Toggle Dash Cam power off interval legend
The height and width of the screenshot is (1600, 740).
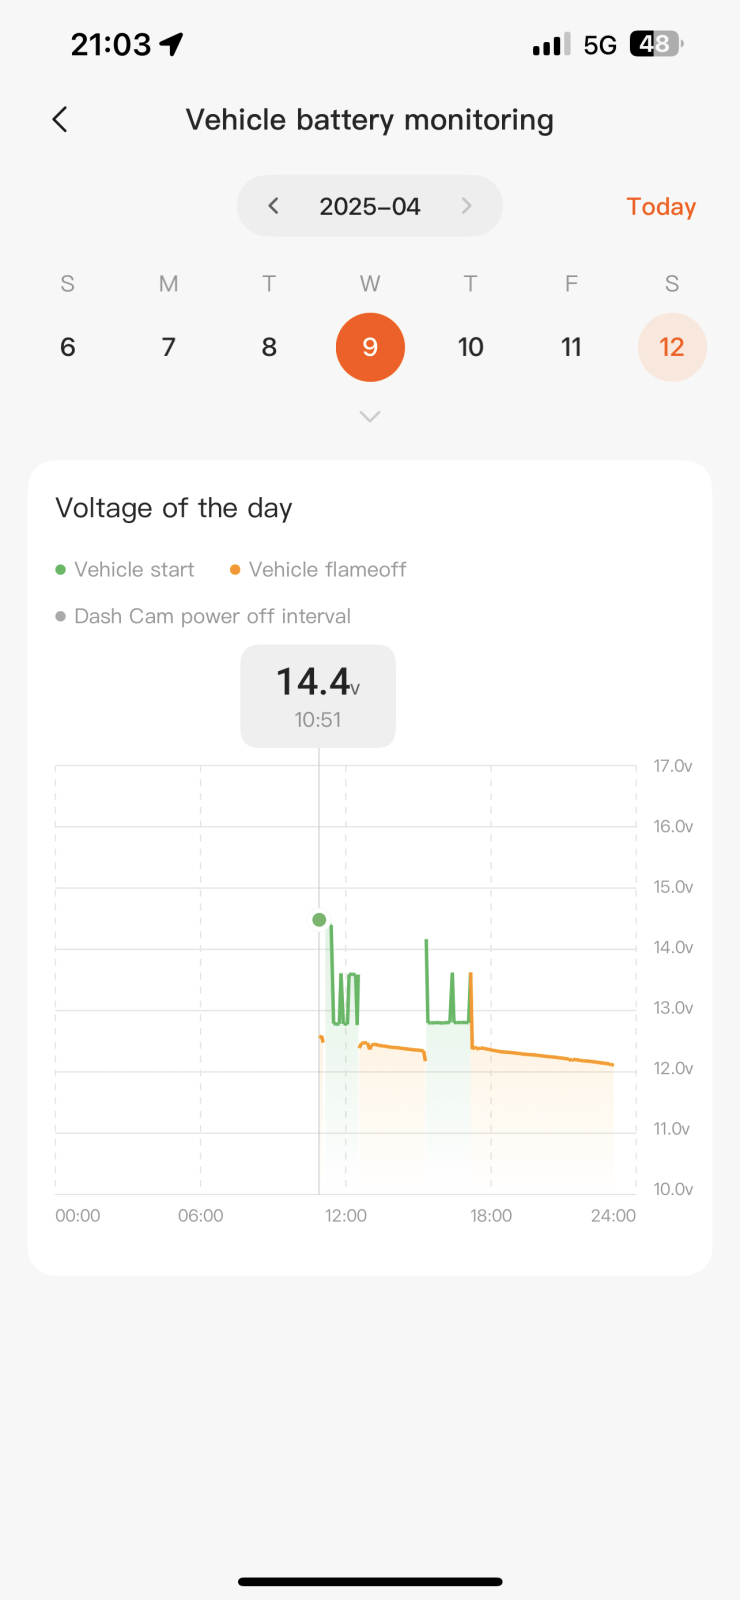[203, 616]
